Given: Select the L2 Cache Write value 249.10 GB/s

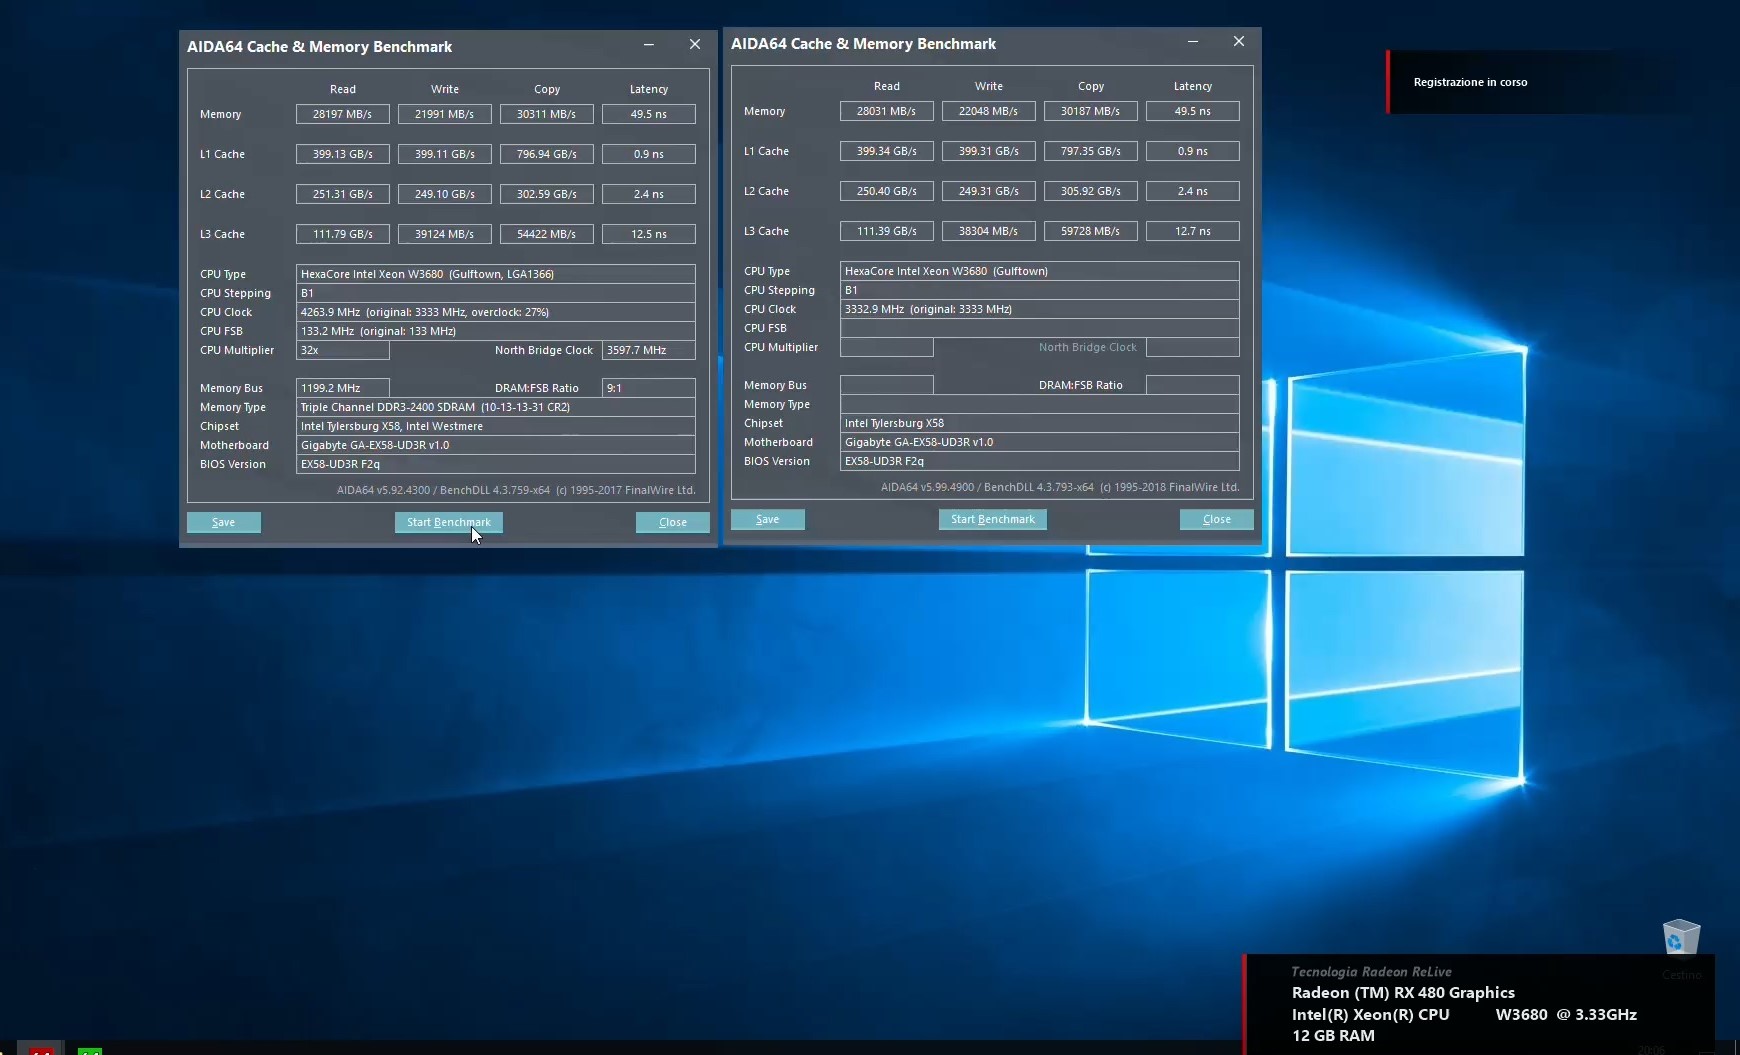Looking at the screenshot, I should 445,194.
